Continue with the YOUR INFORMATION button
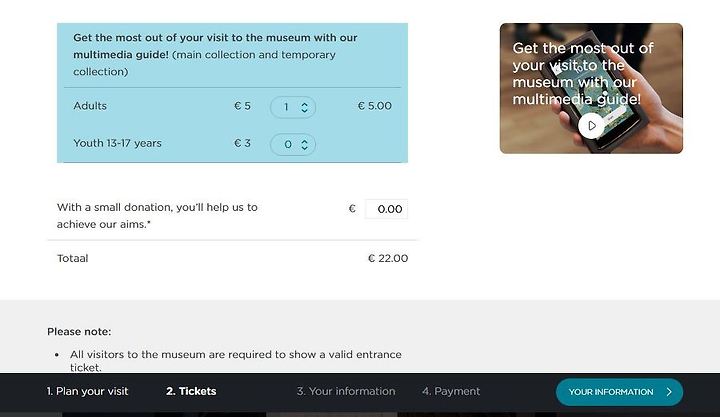This screenshot has height=417, width=720. pyautogui.click(x=619, y=392)
